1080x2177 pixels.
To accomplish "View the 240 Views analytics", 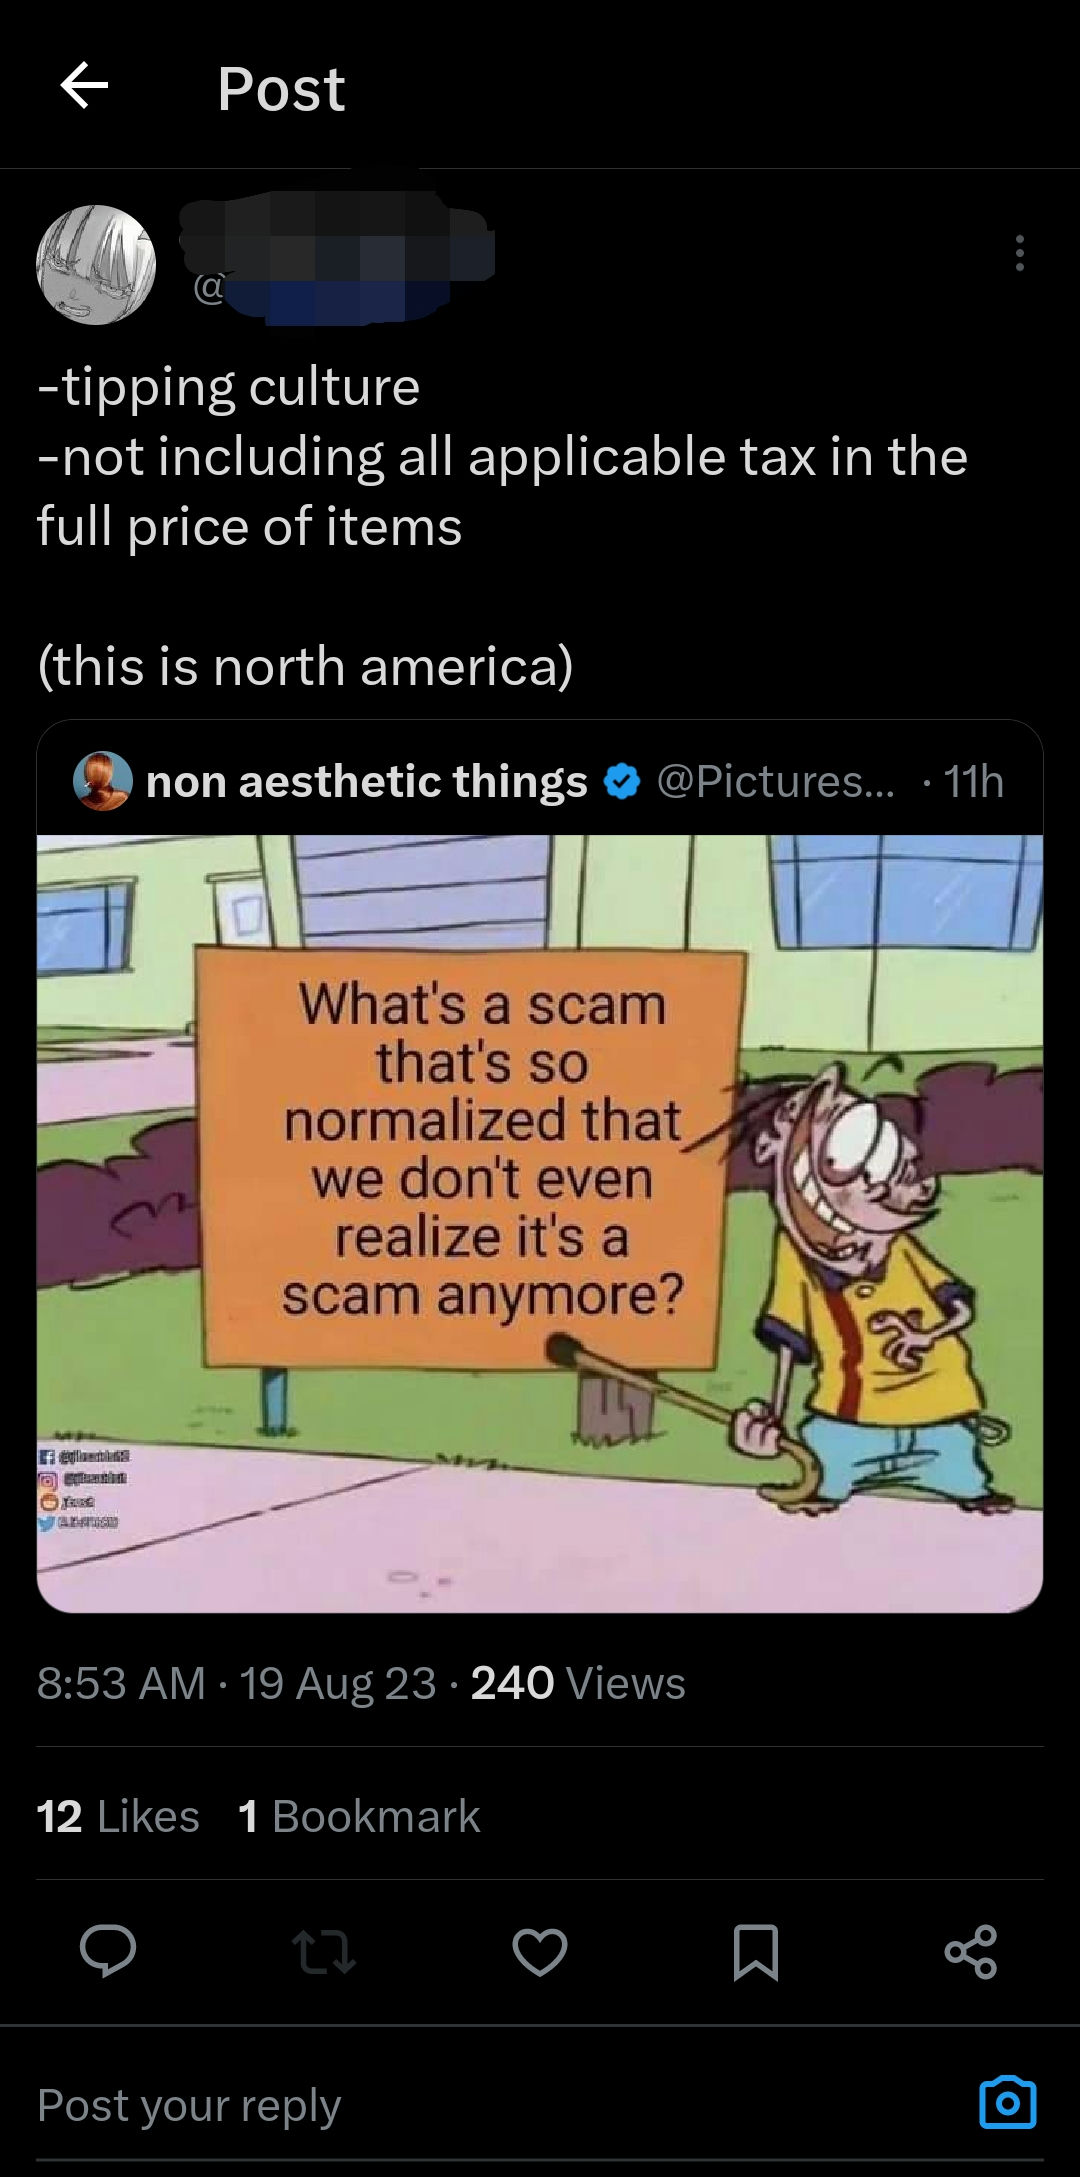I will (578, 1683).
